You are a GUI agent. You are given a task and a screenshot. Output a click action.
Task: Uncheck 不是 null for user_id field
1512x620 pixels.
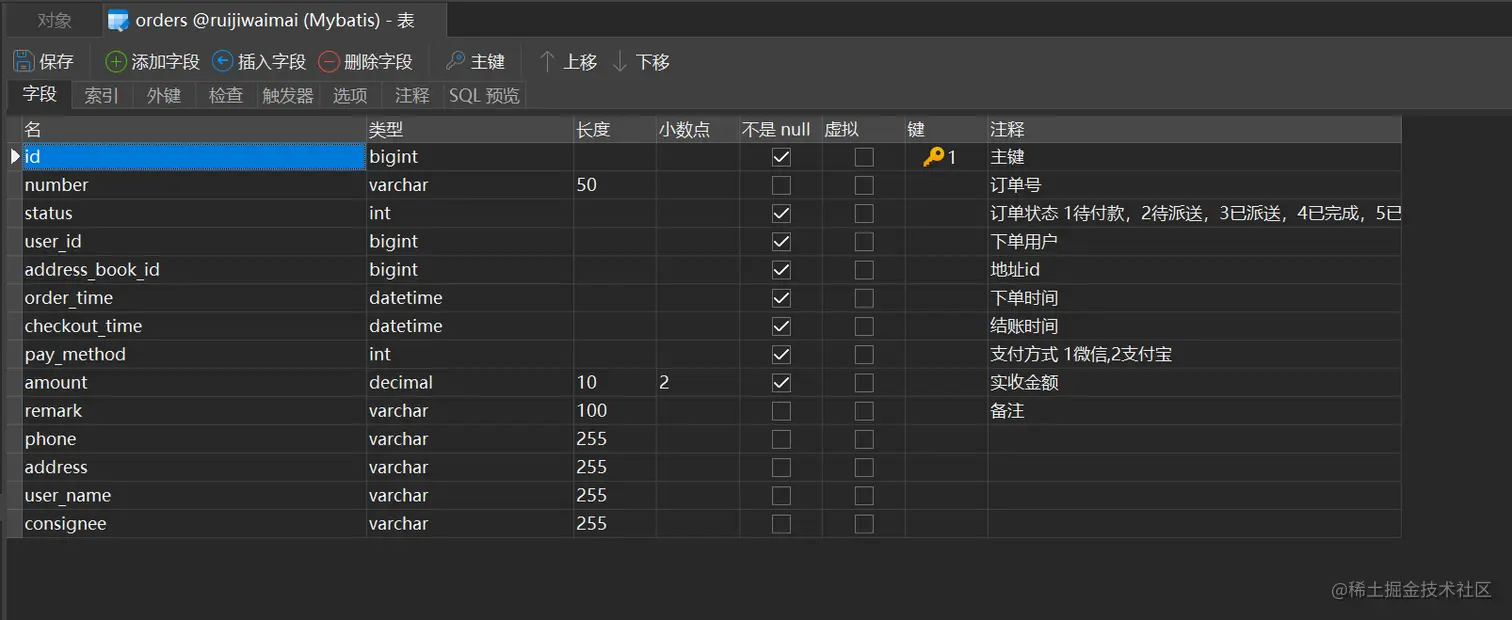(x=781, y=241)
